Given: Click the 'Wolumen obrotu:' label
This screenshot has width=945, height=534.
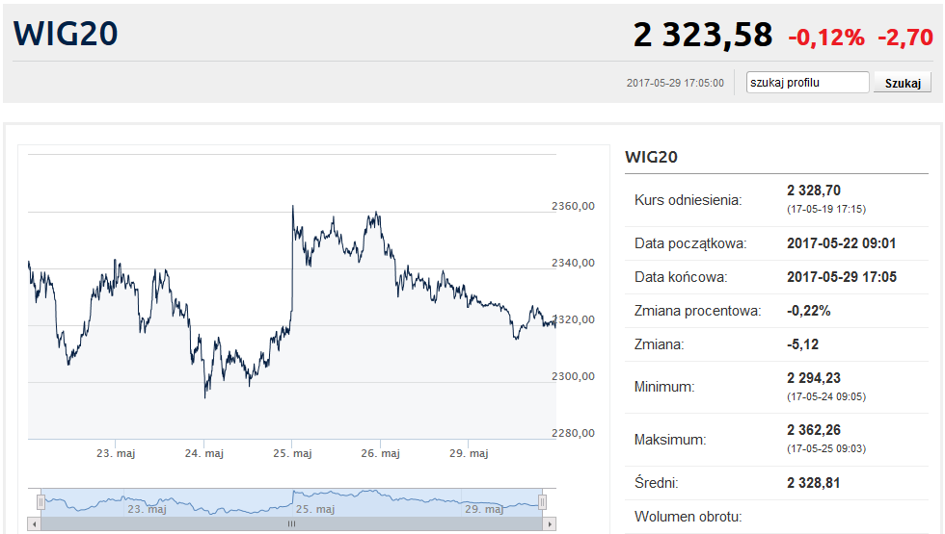Looking at the screenshot, I should click(688, 517).
